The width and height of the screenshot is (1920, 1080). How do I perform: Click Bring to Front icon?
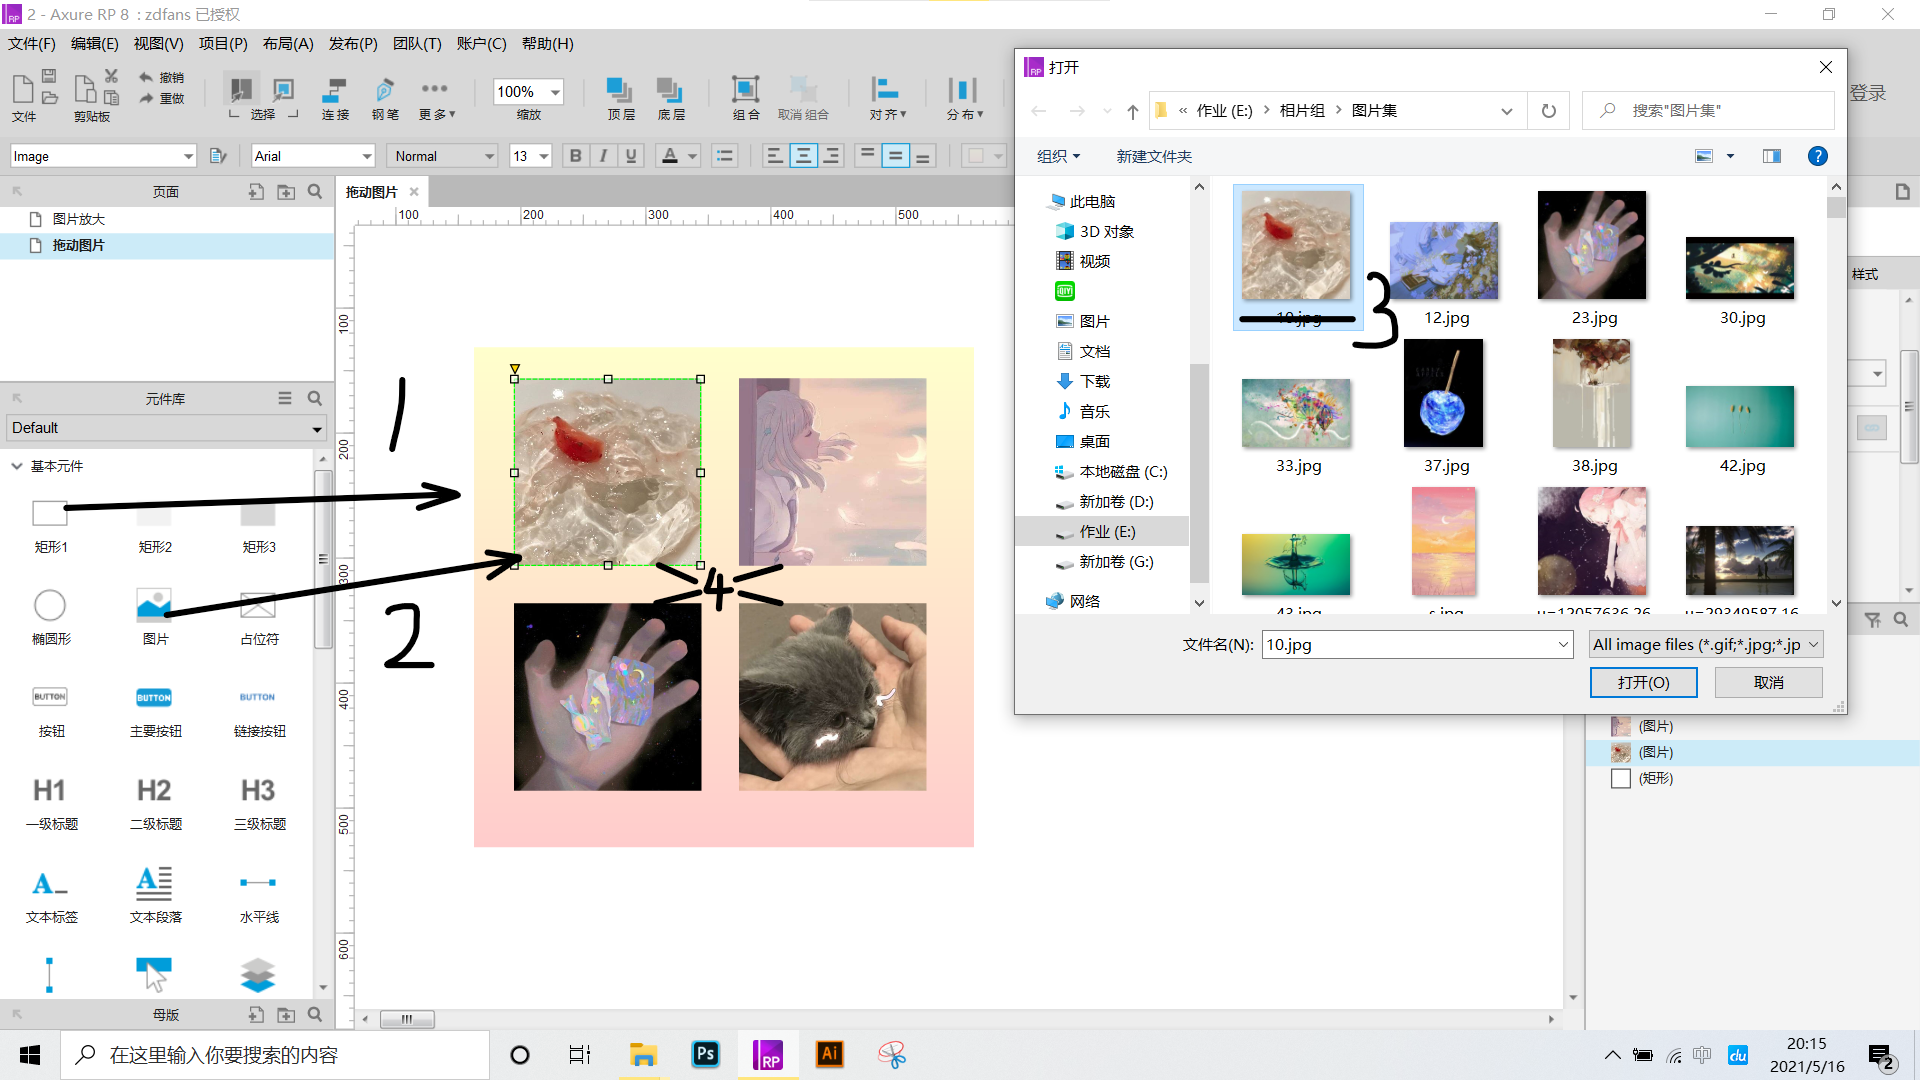coord(620,91)
